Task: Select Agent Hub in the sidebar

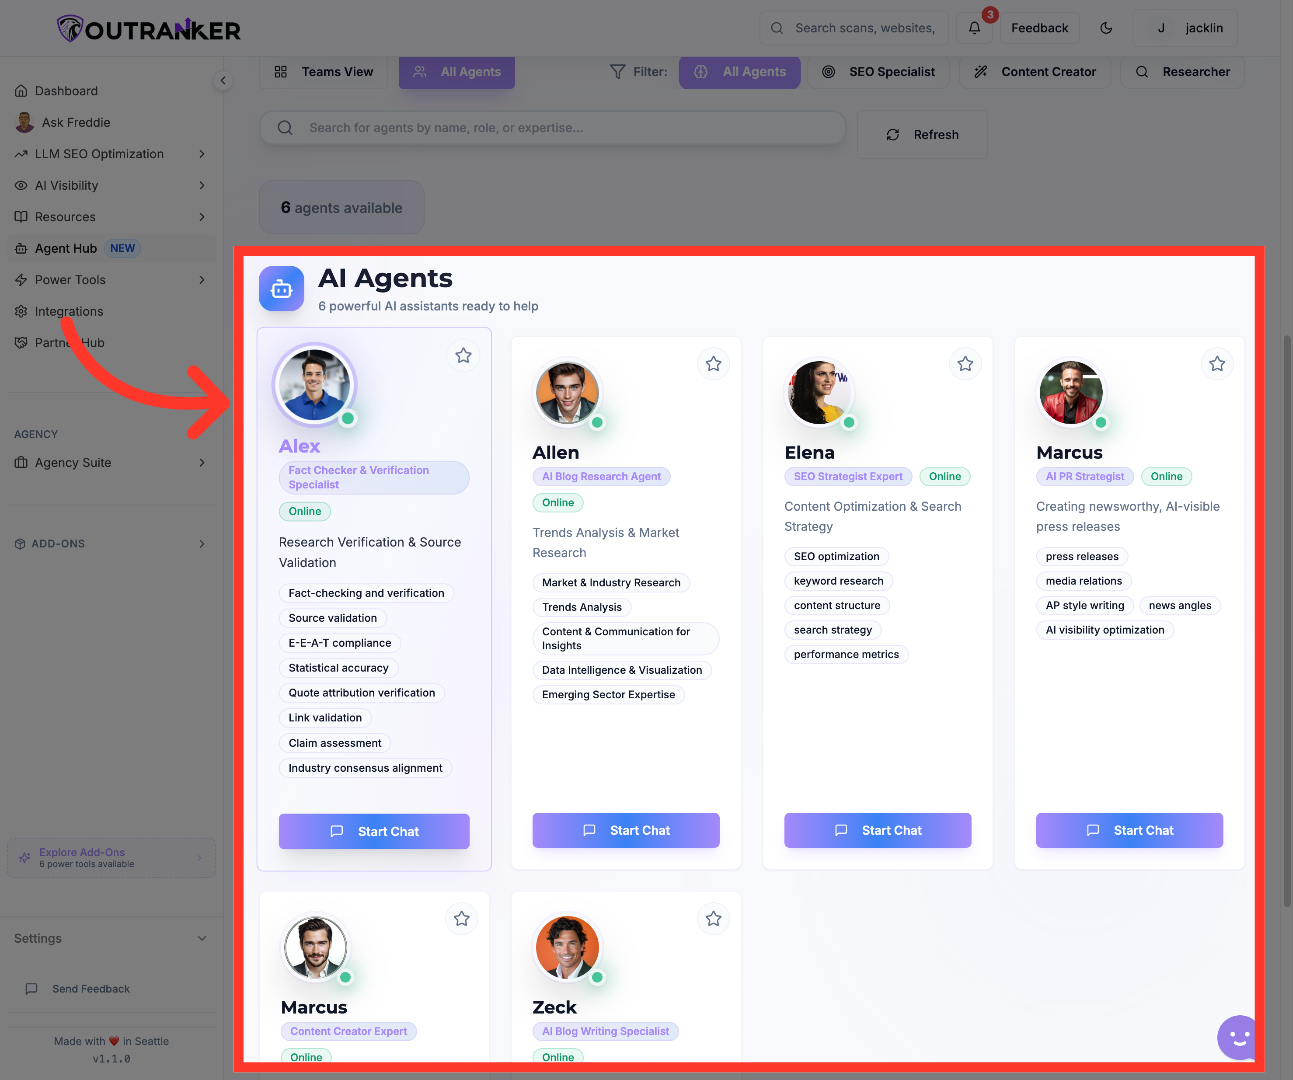Action: [x=109, y=249]
